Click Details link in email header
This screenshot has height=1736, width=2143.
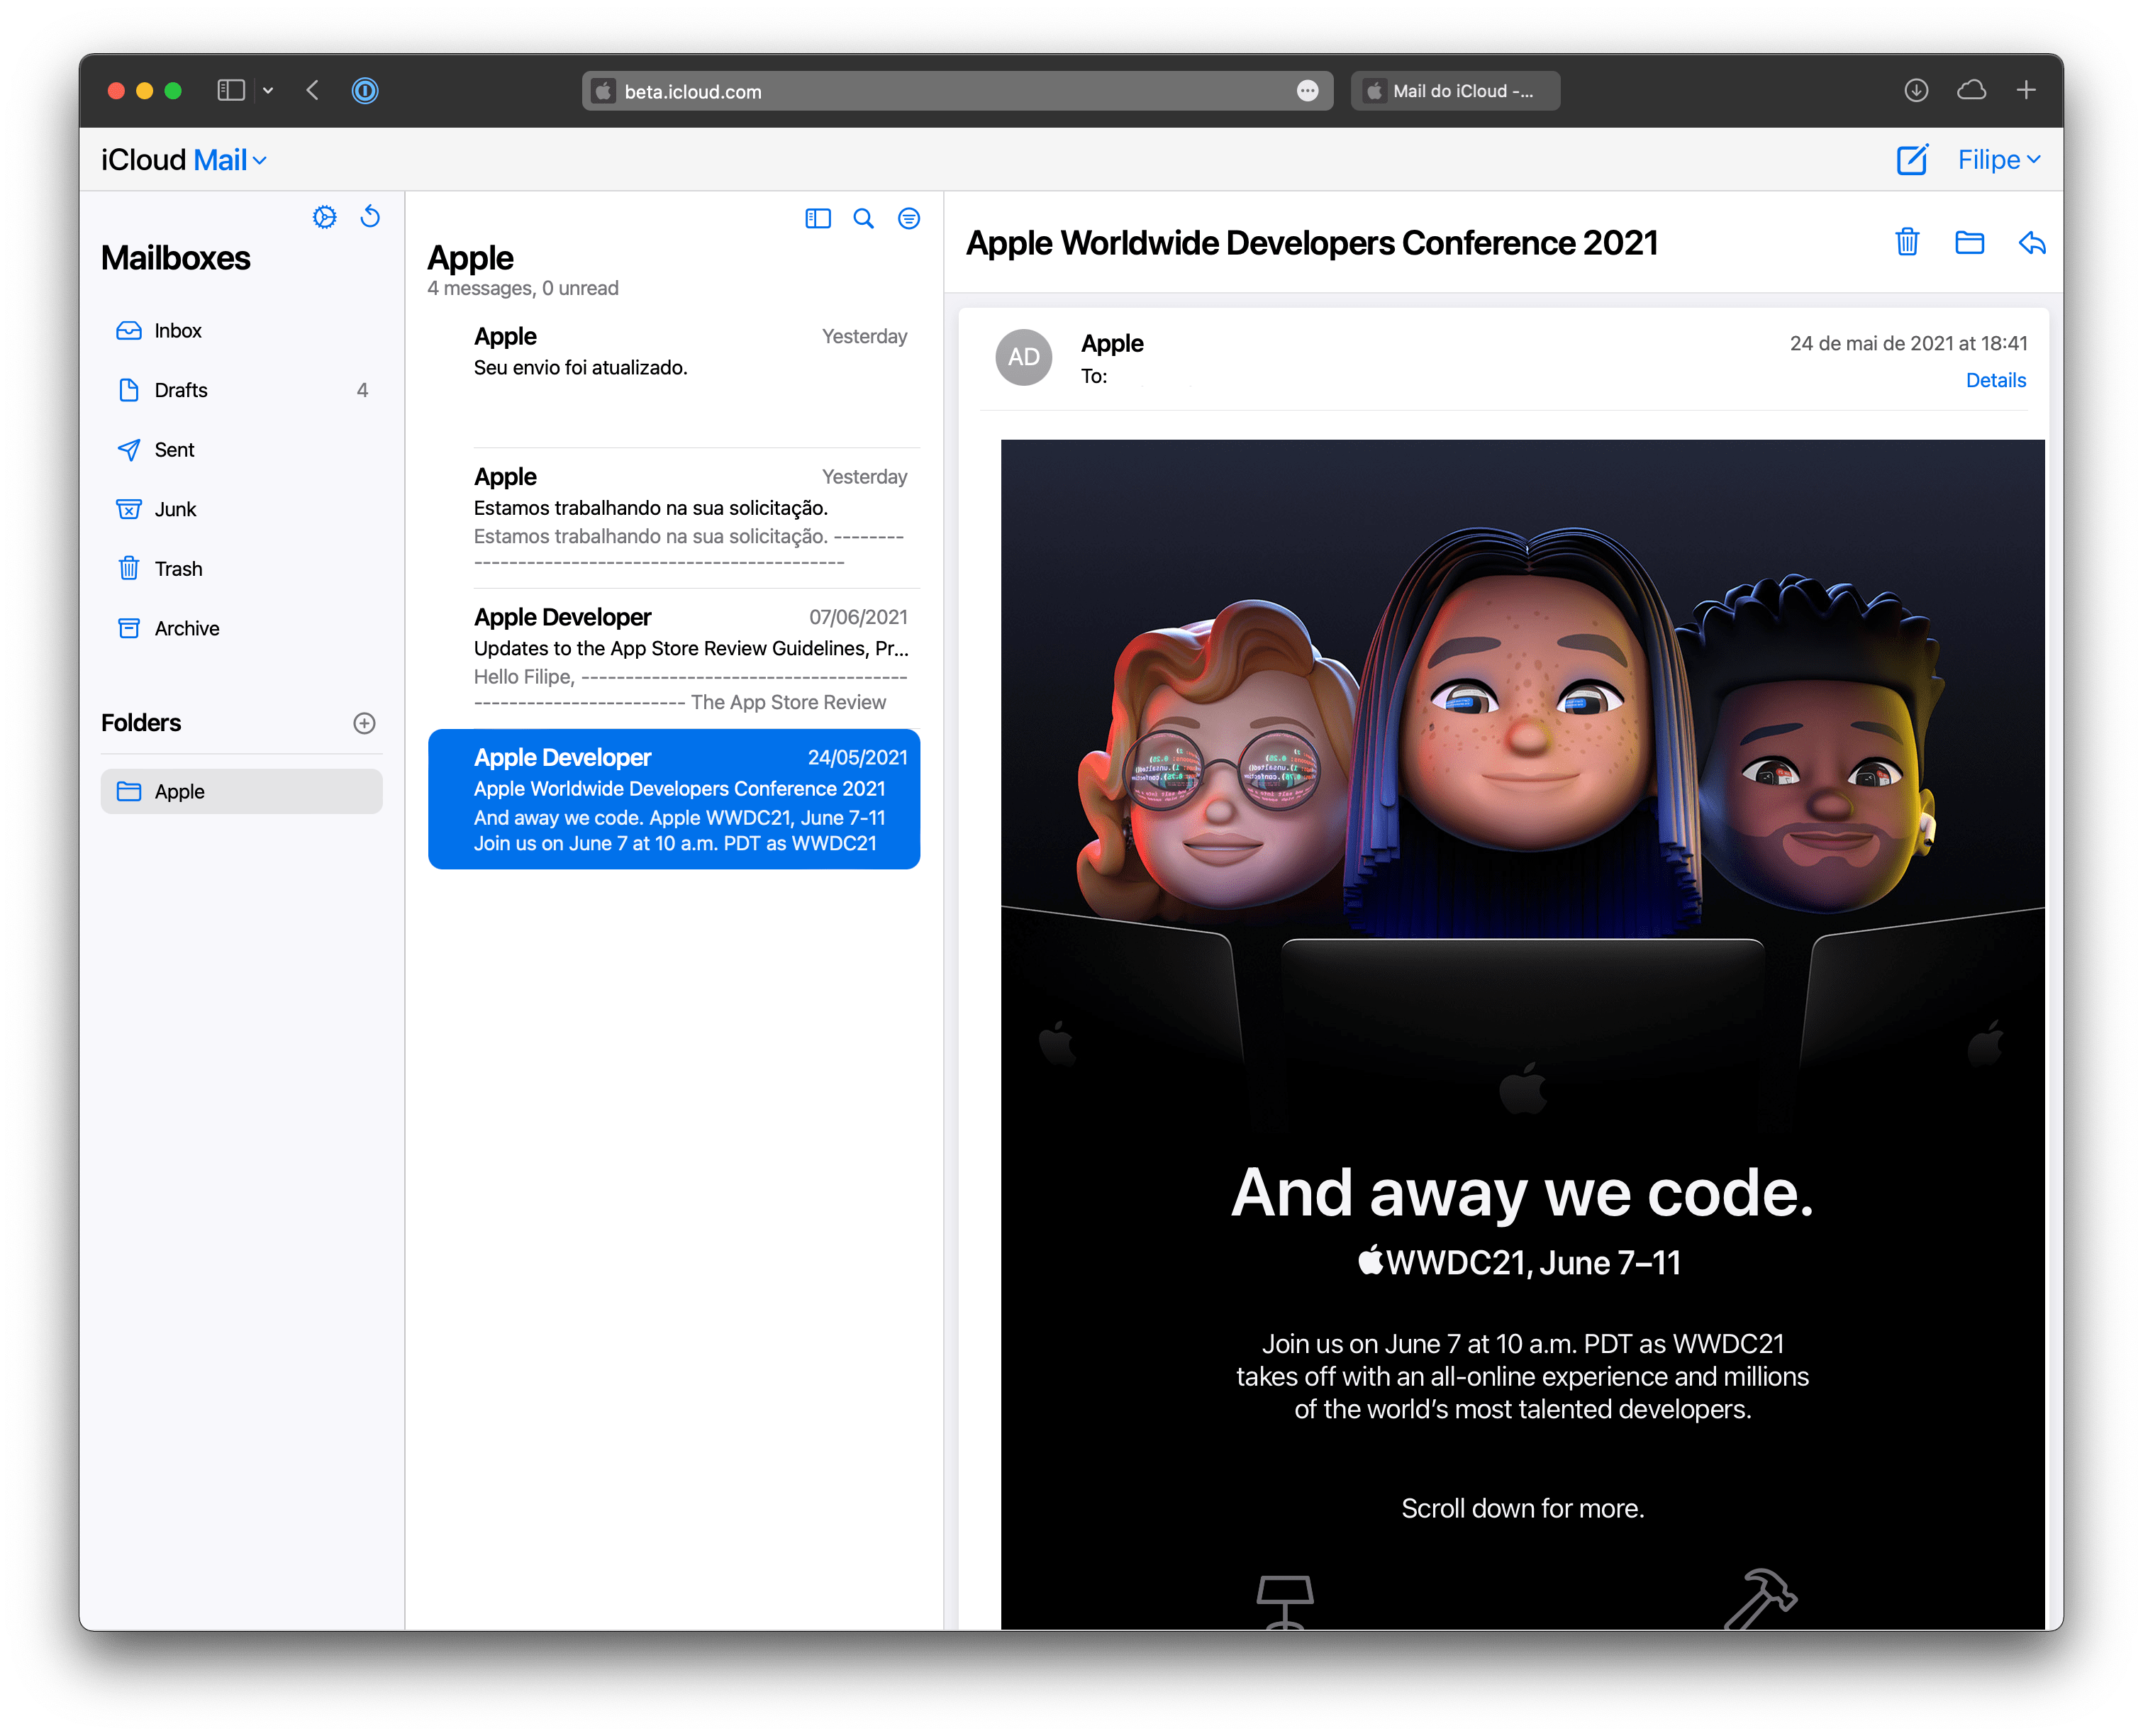[1994, 379]
